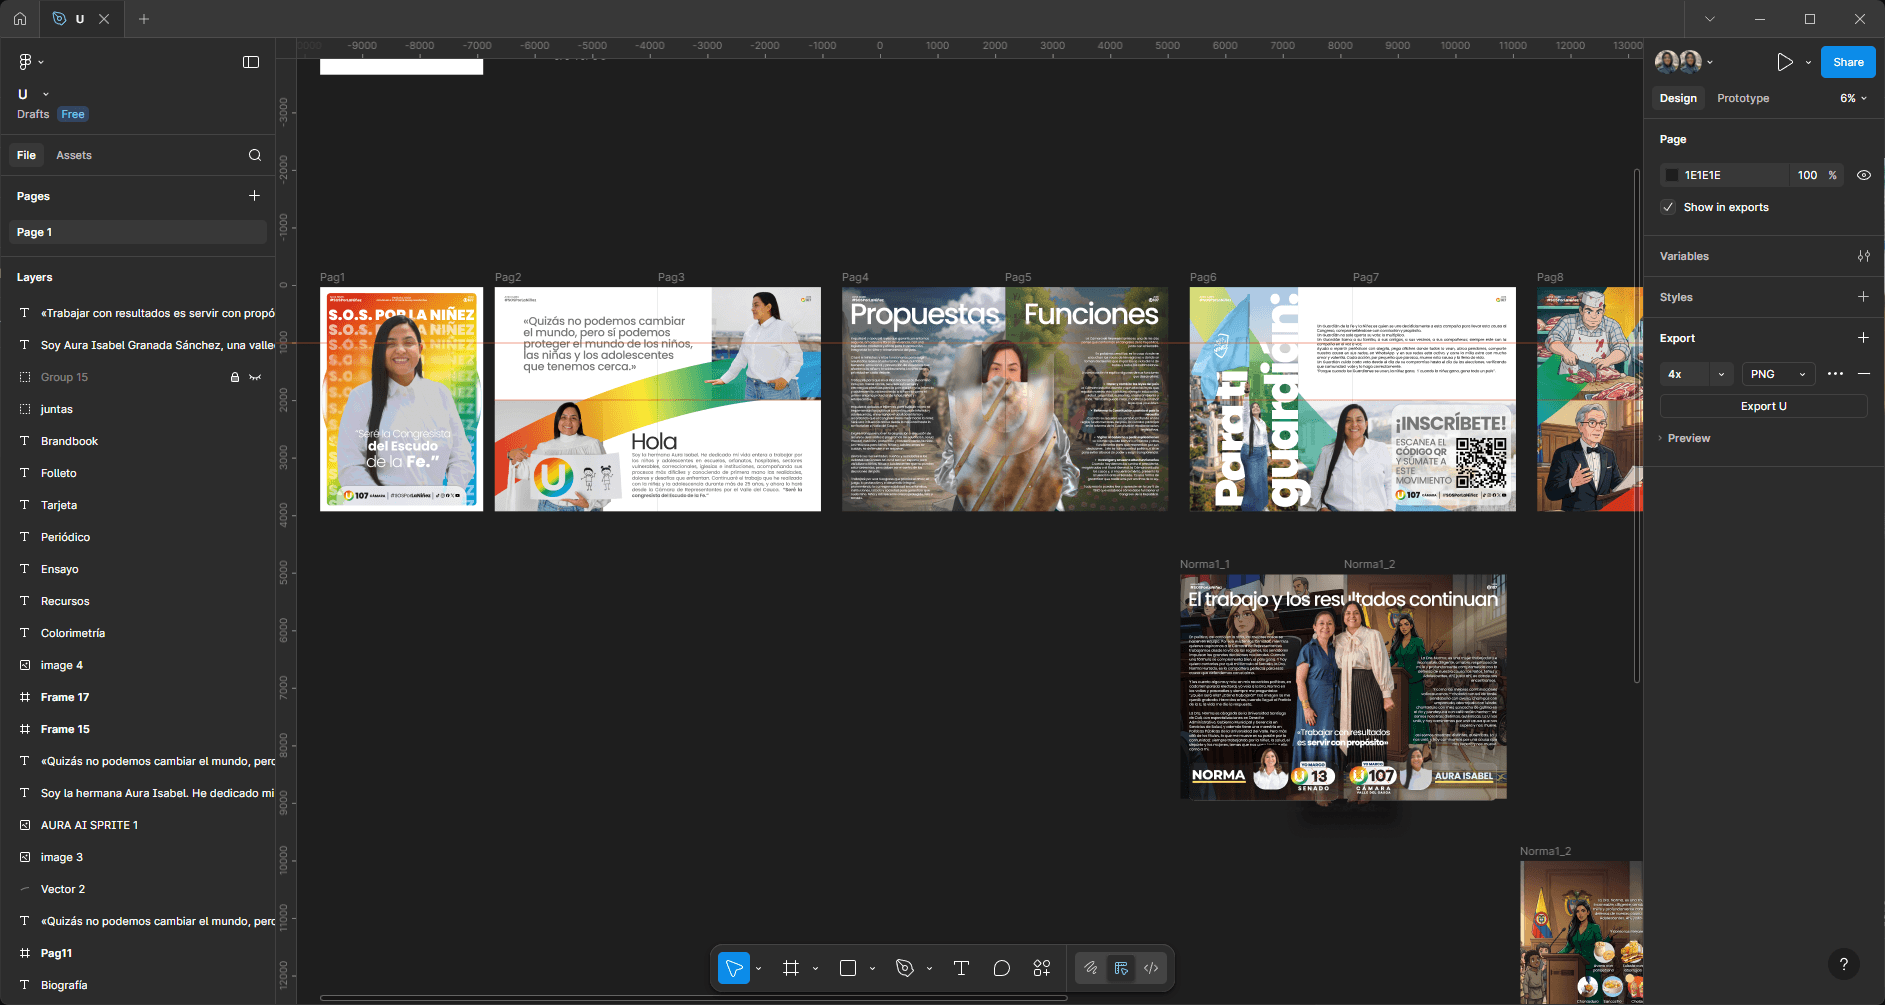This screenshot has height=1005, width=1885.
Task: Select the Rectangle shape tool
Action: 848,968
